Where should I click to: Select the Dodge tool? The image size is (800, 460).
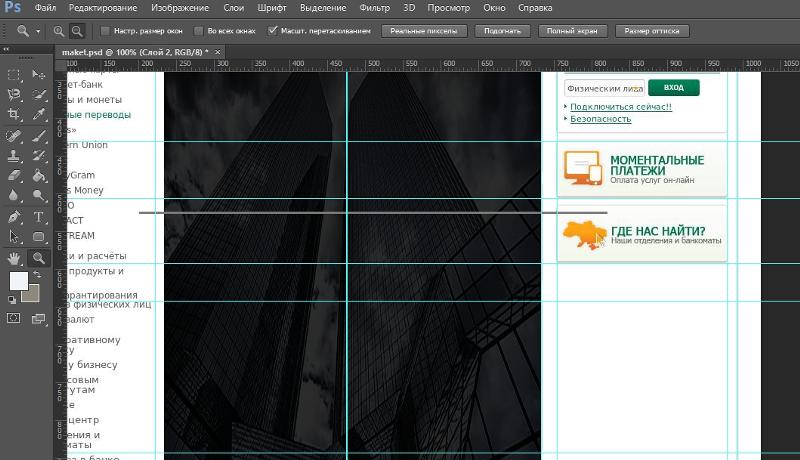point(39,196)
